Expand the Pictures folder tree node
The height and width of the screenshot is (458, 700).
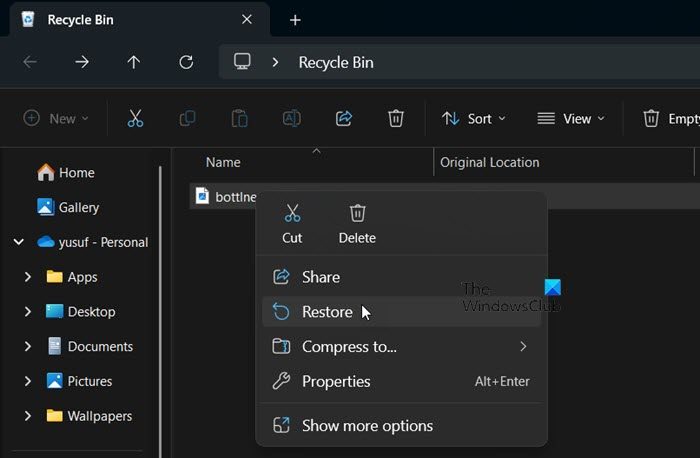28,381
